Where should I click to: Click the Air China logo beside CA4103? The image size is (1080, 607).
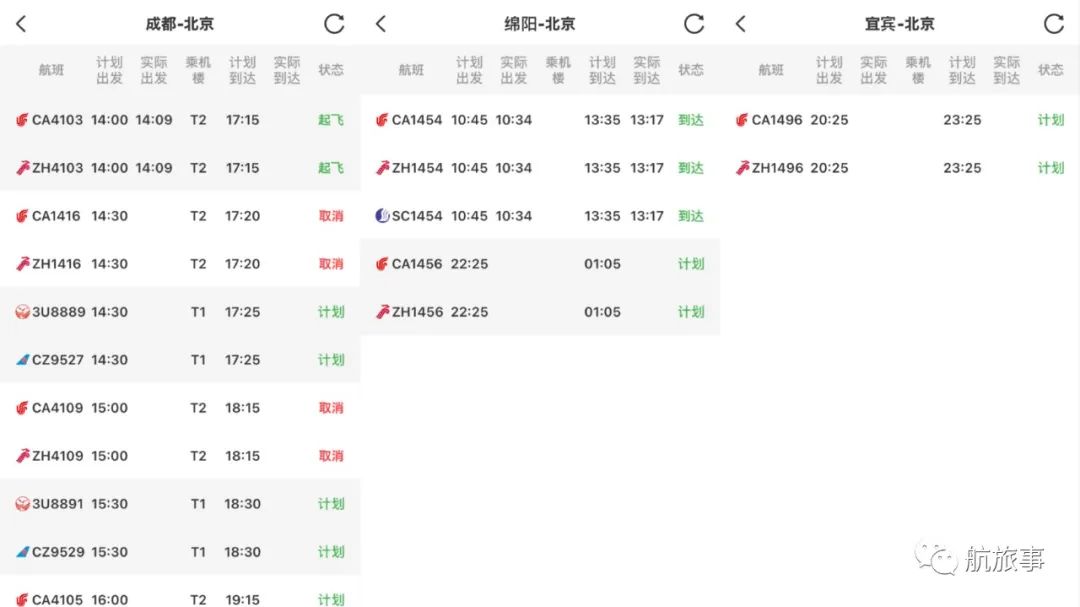coord(22,120)
